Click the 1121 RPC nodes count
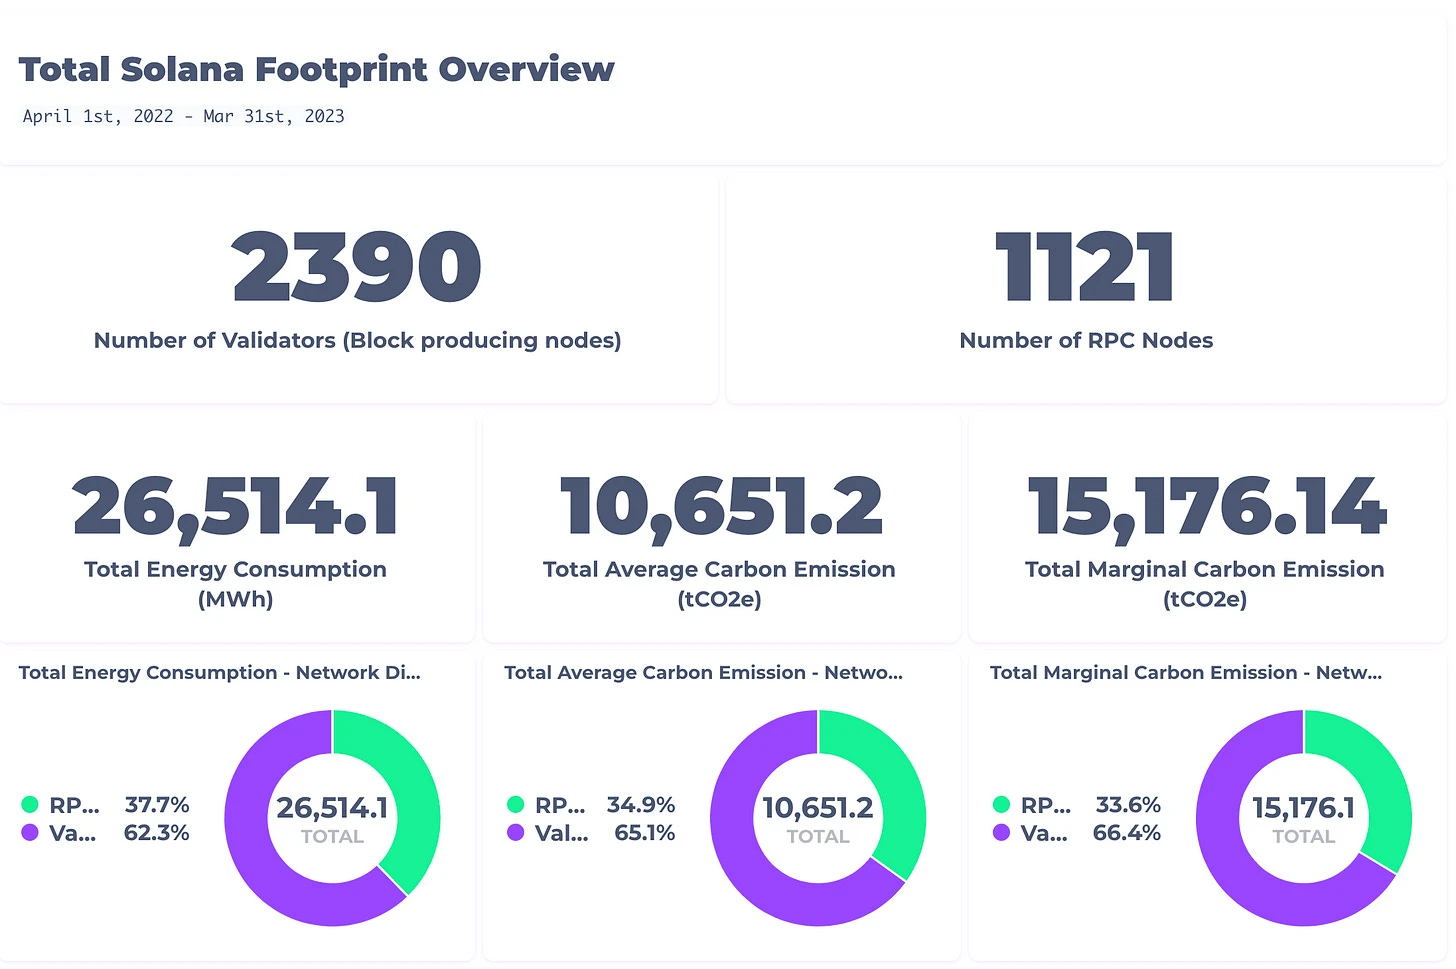Screen dimensions: 1456x969 point(1085,267)
